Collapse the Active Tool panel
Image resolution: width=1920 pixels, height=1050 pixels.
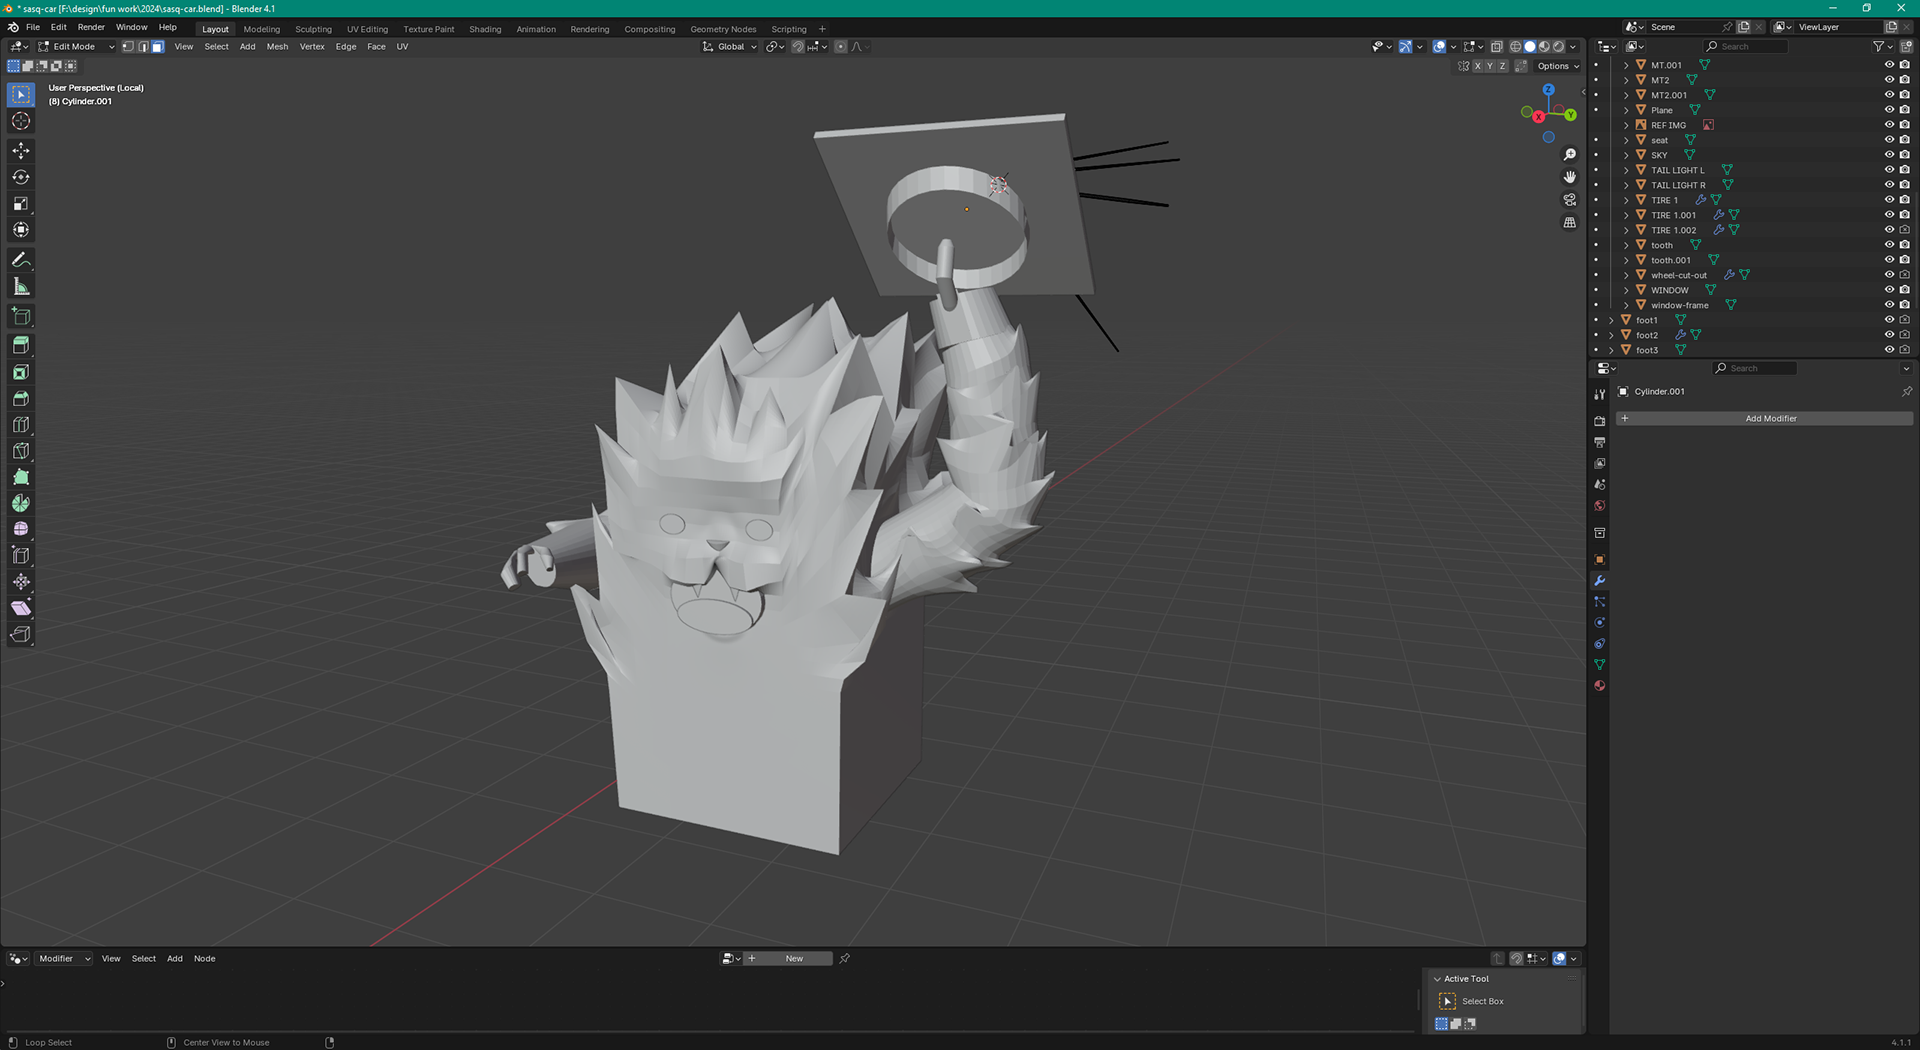1438,979
